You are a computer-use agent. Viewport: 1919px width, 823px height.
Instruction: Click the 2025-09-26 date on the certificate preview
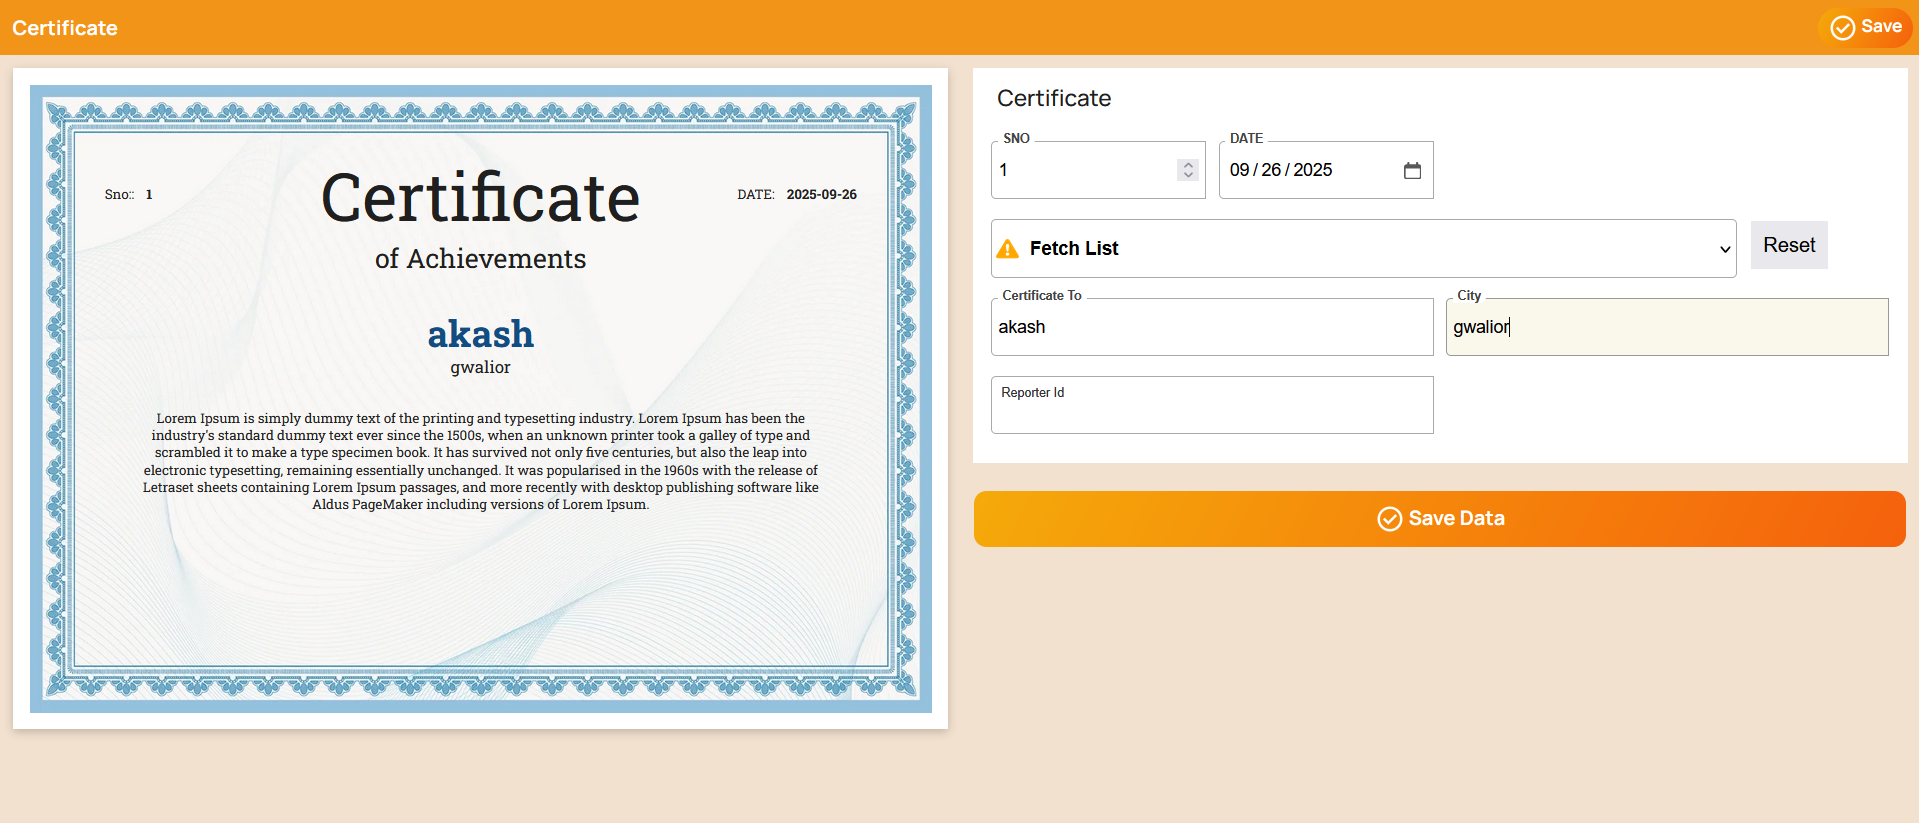click(x=821, y=195)
